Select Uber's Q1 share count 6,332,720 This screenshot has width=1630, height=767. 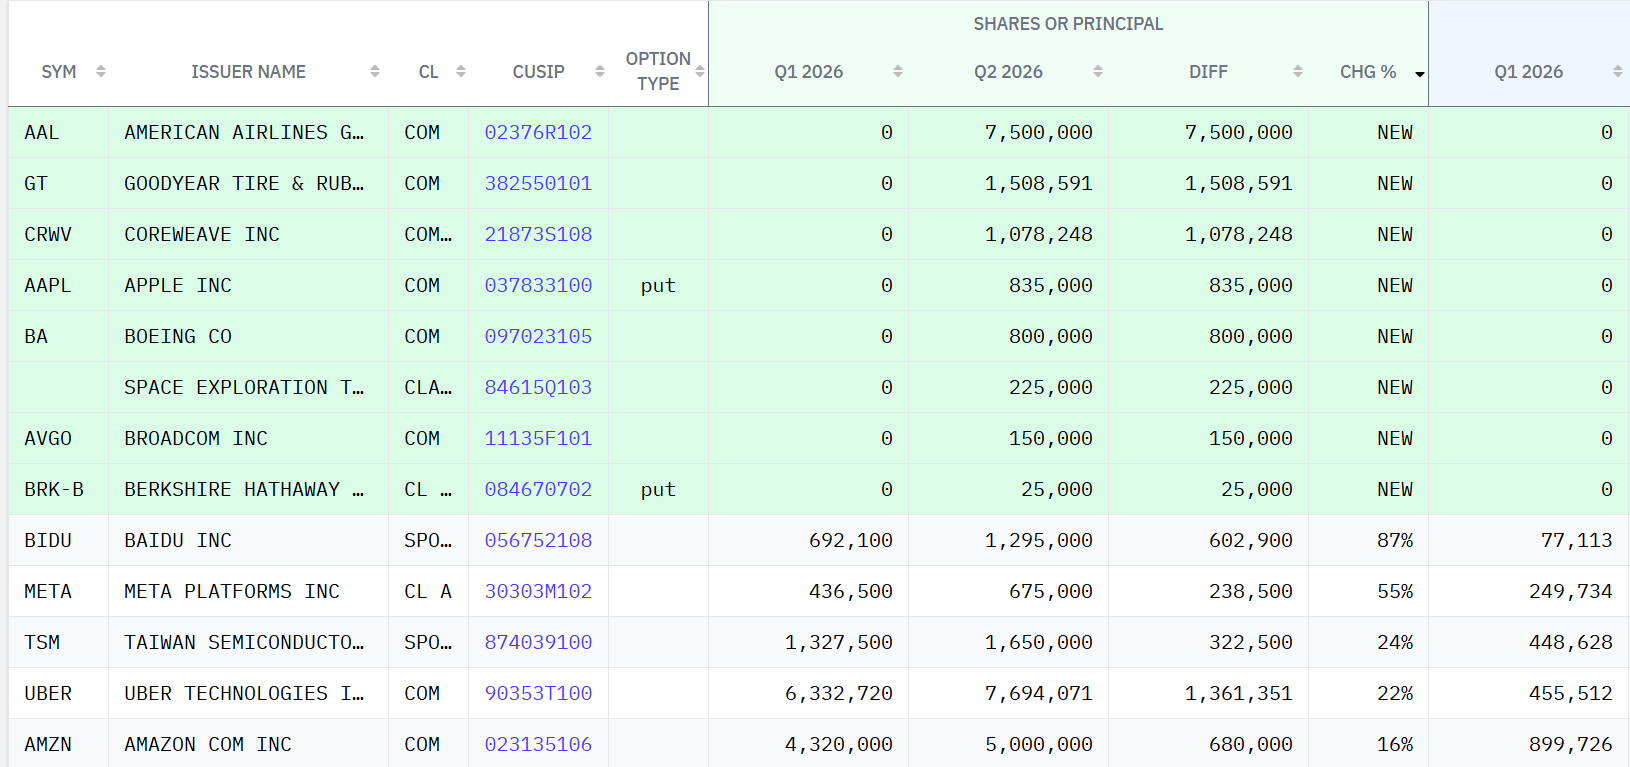coord(839,693)
